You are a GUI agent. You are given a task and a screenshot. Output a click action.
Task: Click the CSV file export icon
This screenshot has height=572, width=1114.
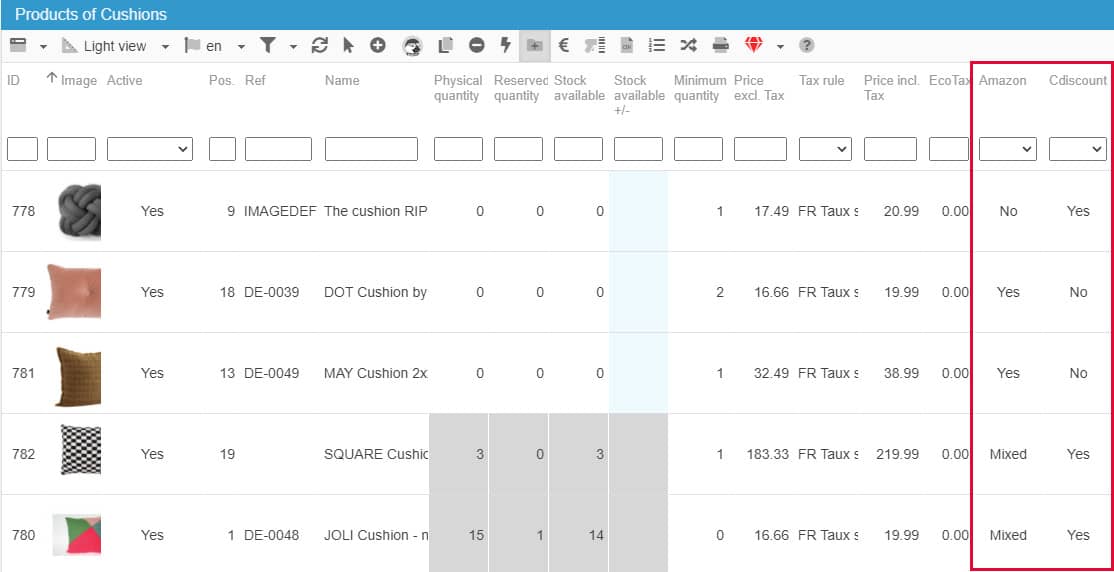pos(627,45)
